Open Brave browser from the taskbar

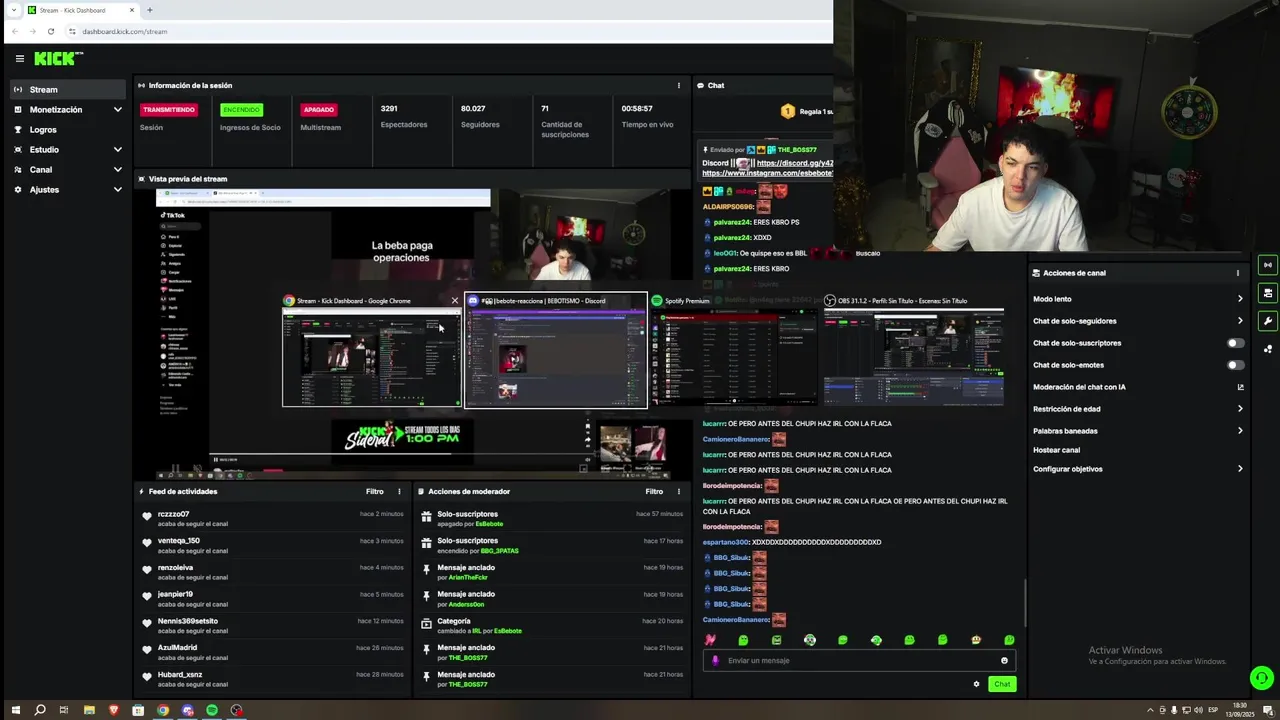pyautogui.click(x=113, y=710)
